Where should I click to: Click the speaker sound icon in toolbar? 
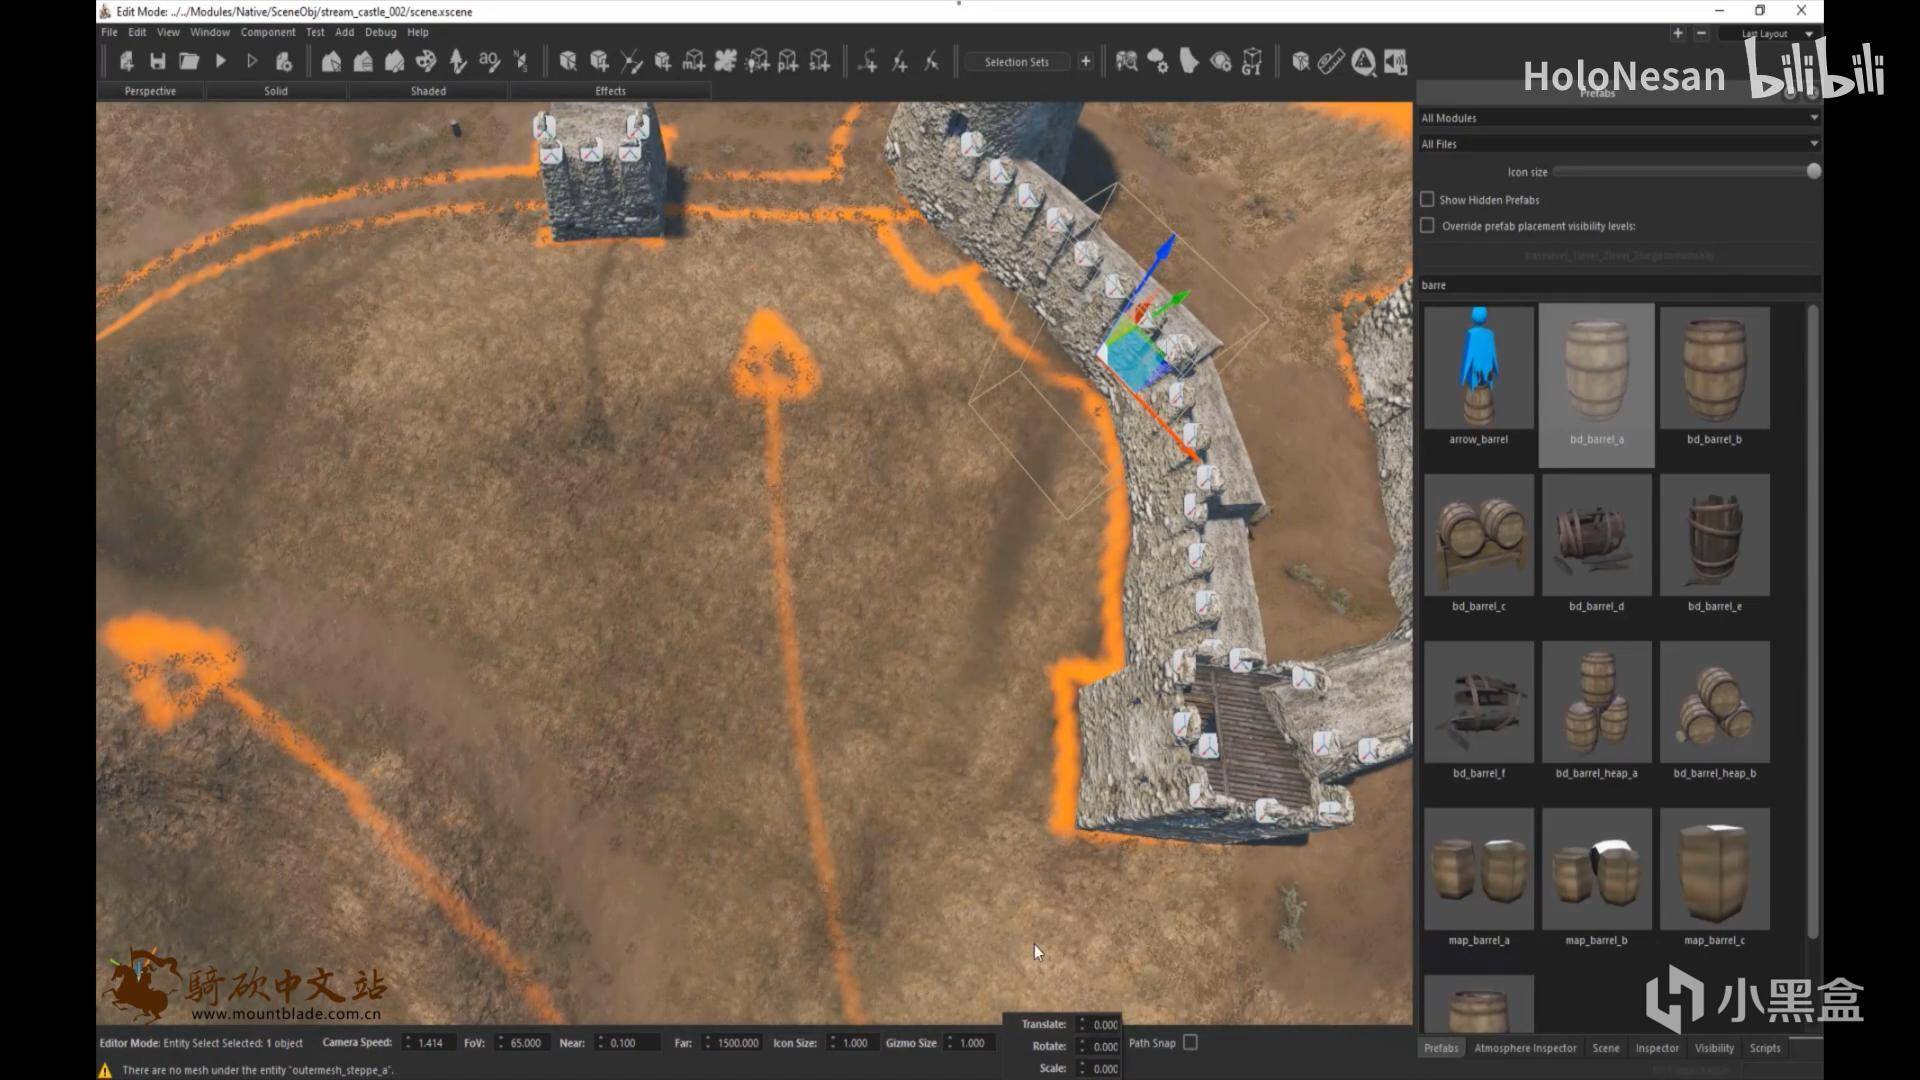1395,62
